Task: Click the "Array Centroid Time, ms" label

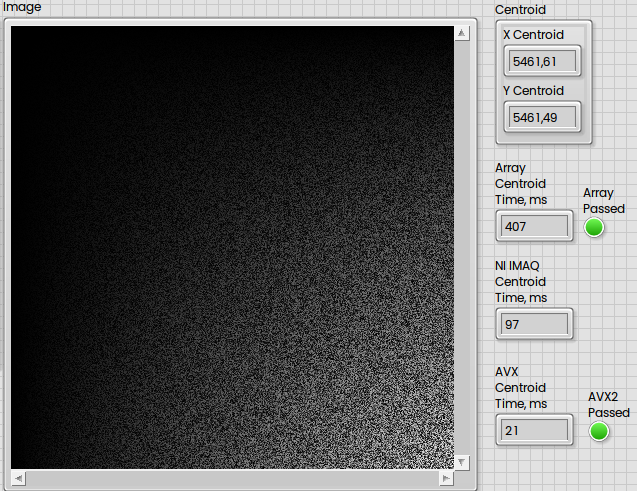Action: tap(521, 184)
